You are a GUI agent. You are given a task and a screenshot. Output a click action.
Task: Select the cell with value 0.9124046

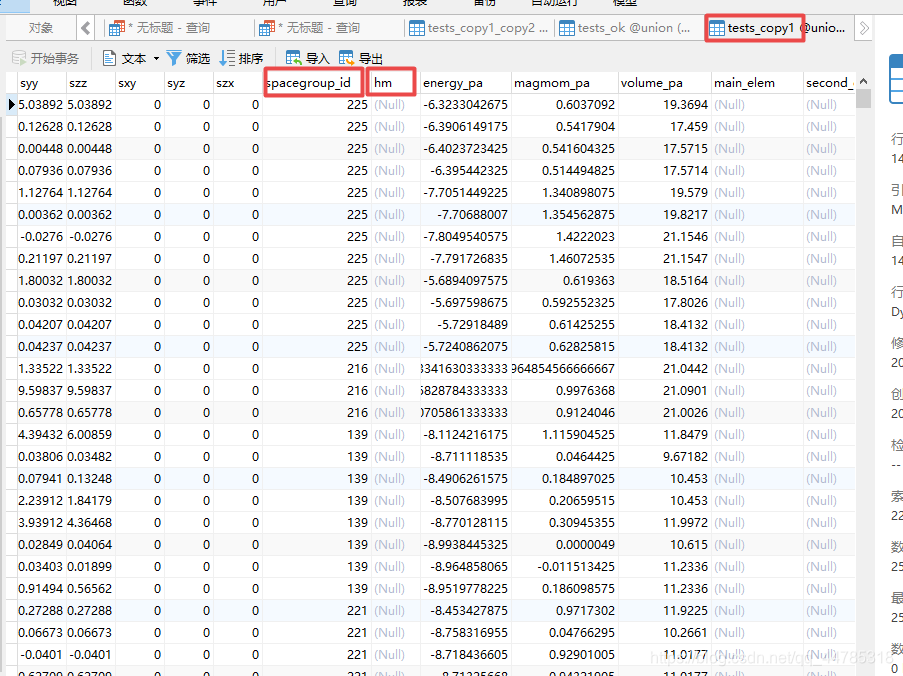(x=564, y=412)
